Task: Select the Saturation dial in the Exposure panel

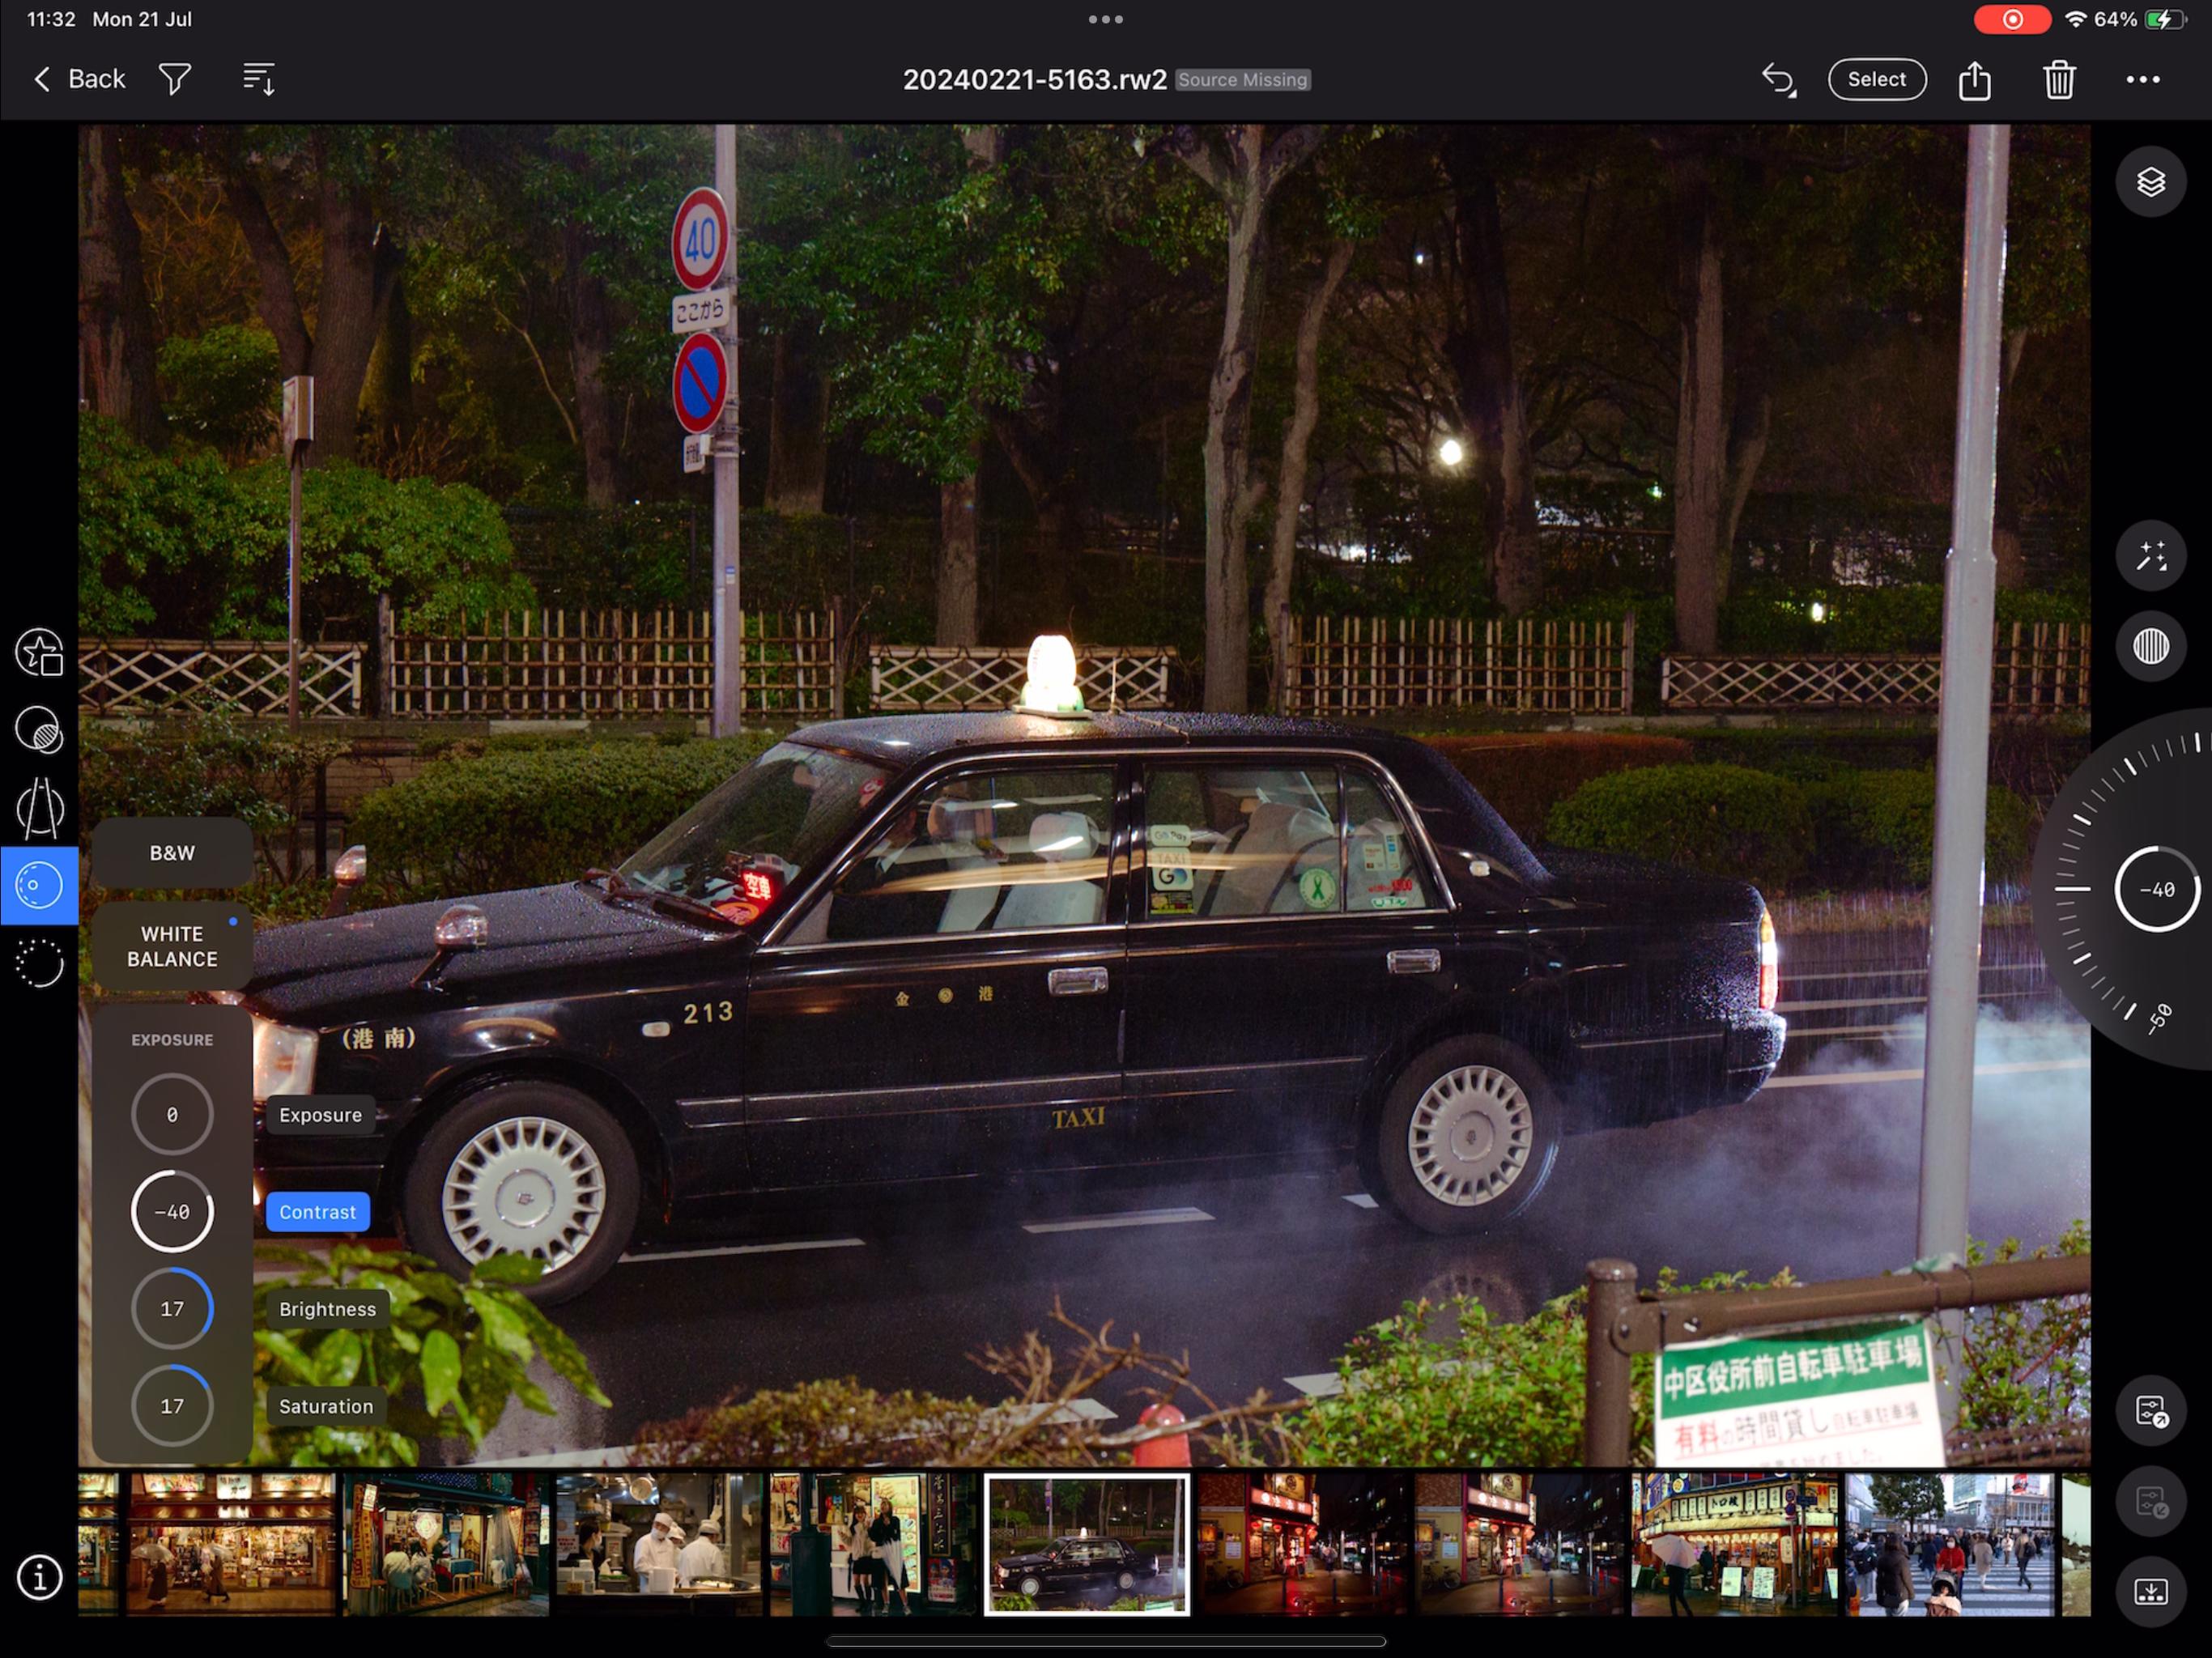Action: (172, 1405)
